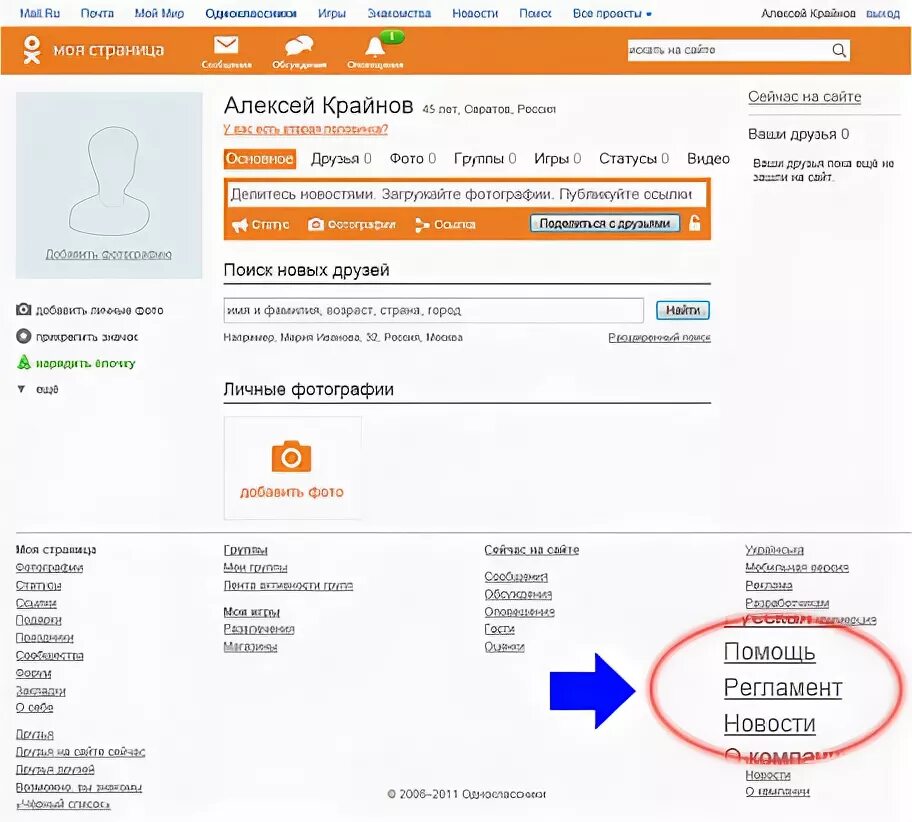Click the 'Добавить фотографию' link under avatar
Screen dimensions: 912x822
coord(109,255)
